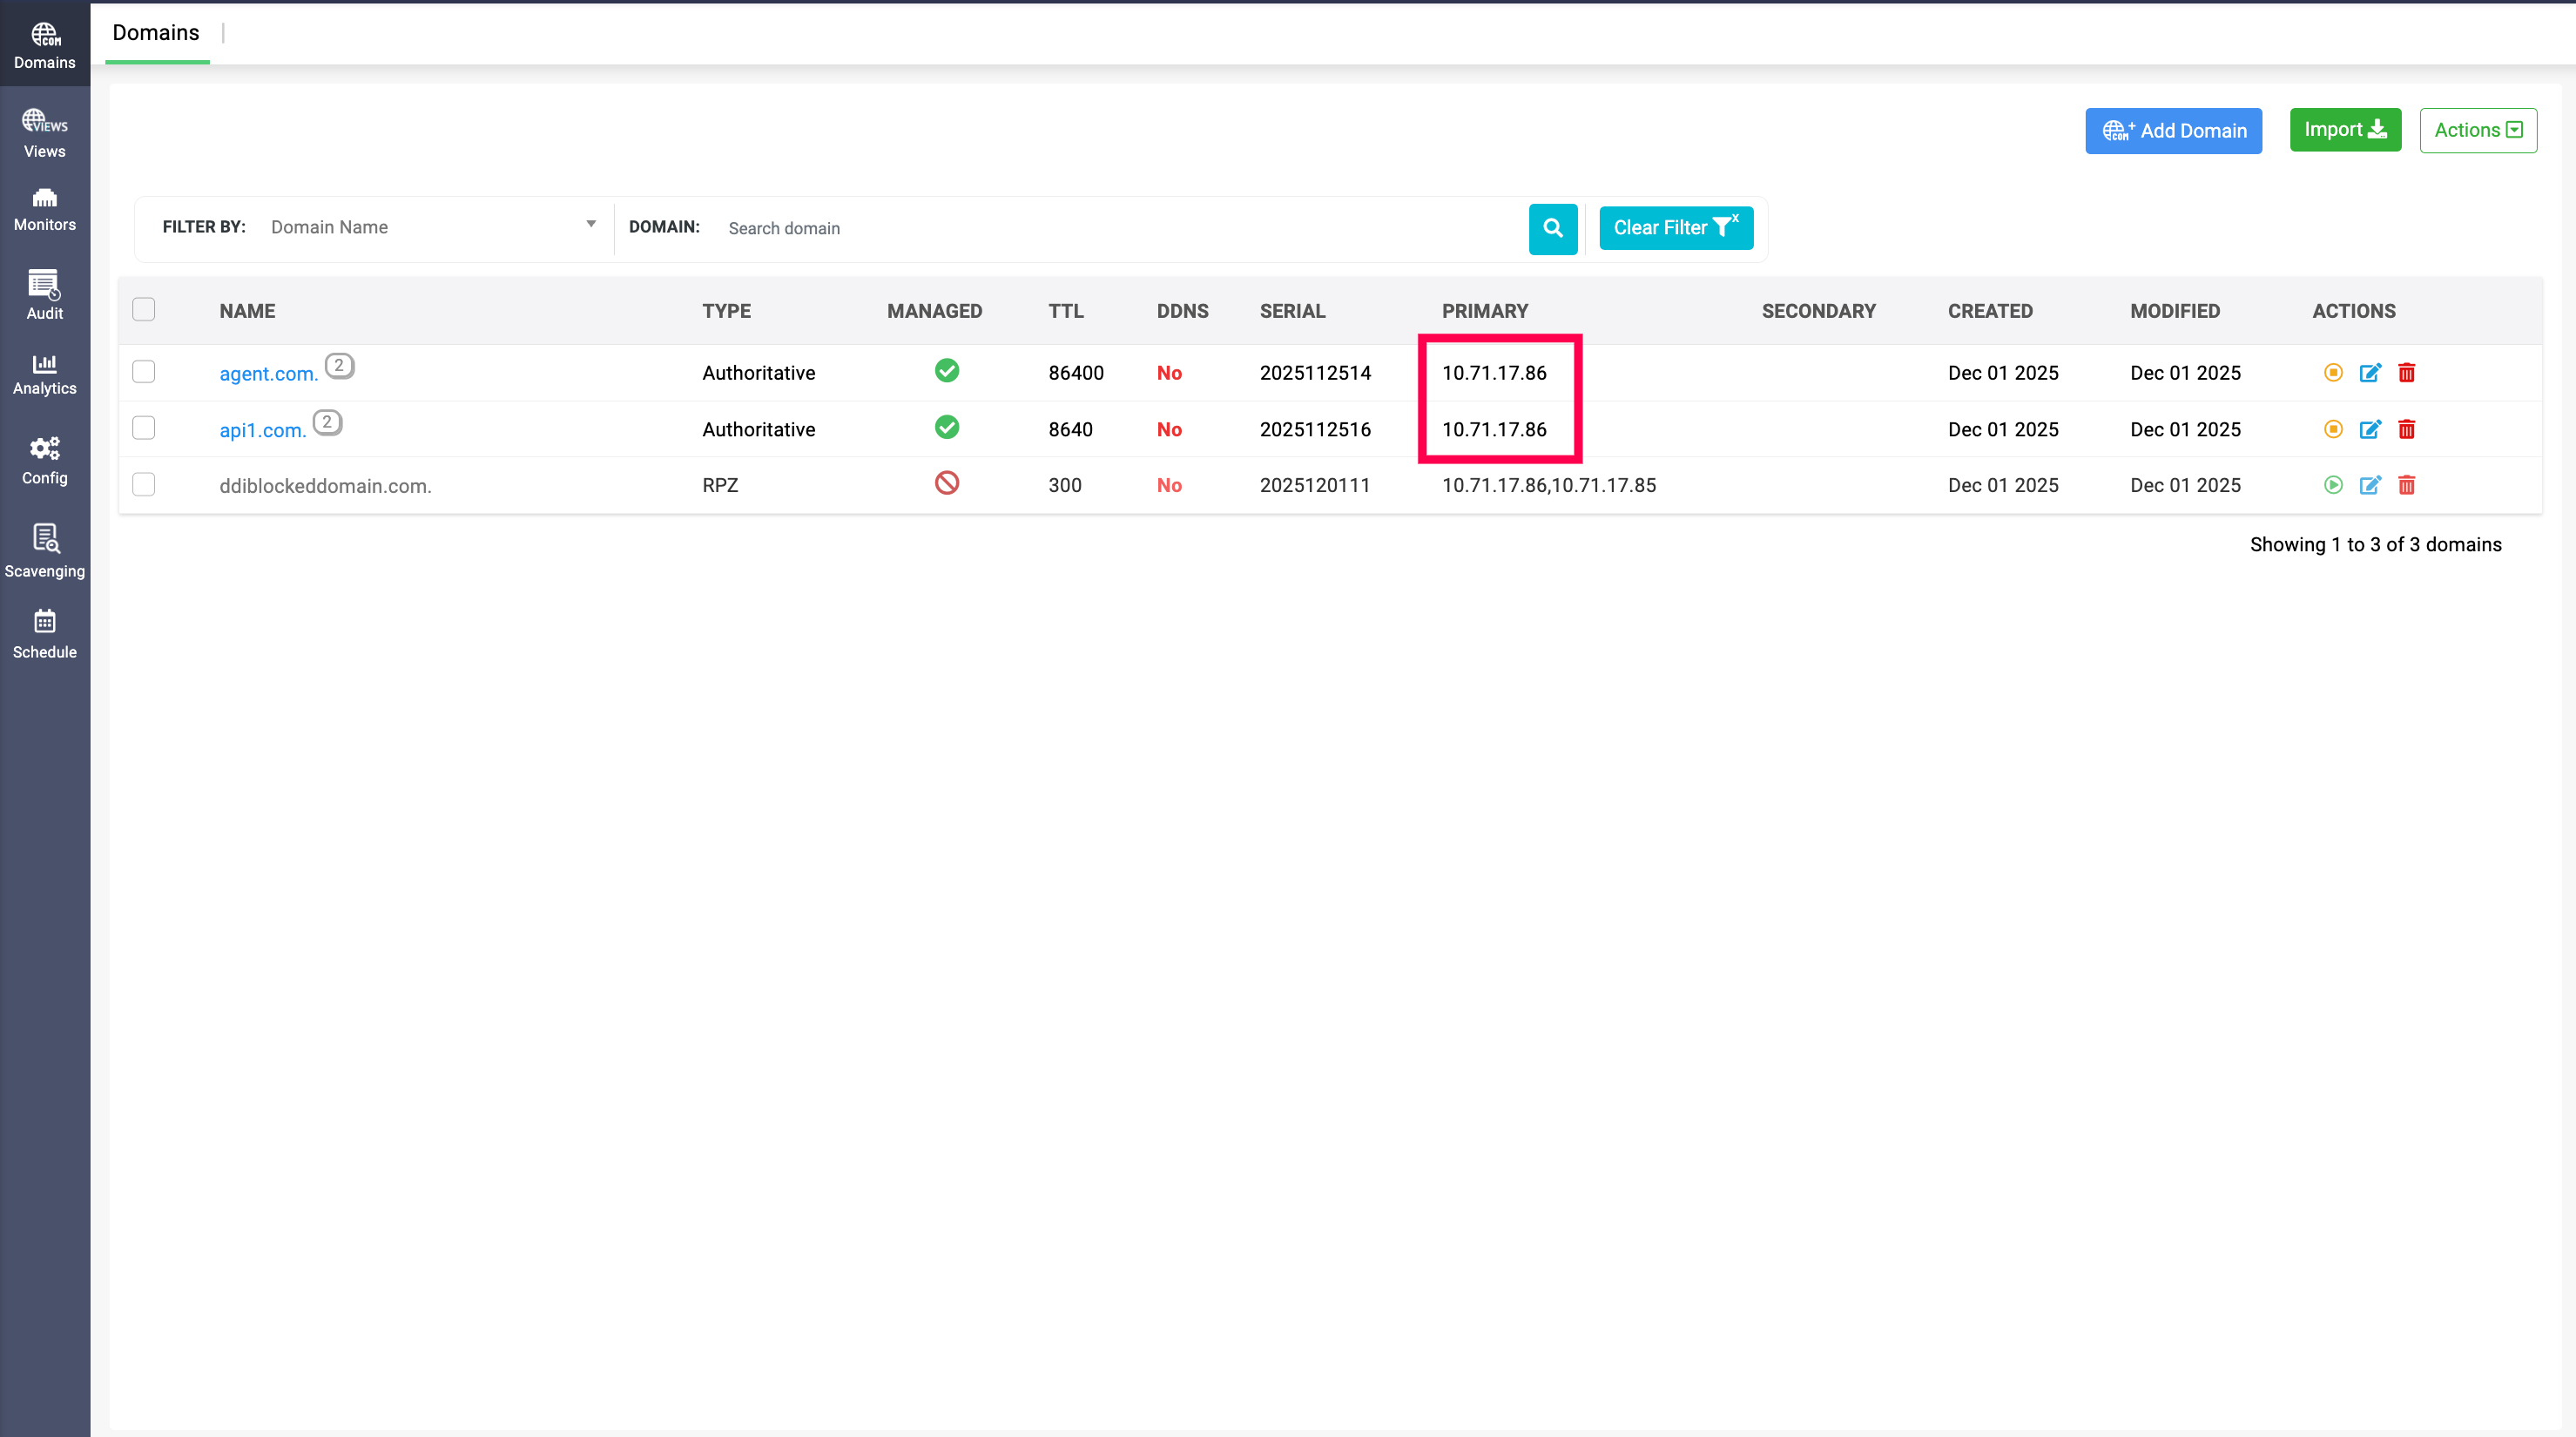The image size is (2576, 1437).
Task: Click the Add Domain button
Action: pyautogui.click(x=2172, y=131)
